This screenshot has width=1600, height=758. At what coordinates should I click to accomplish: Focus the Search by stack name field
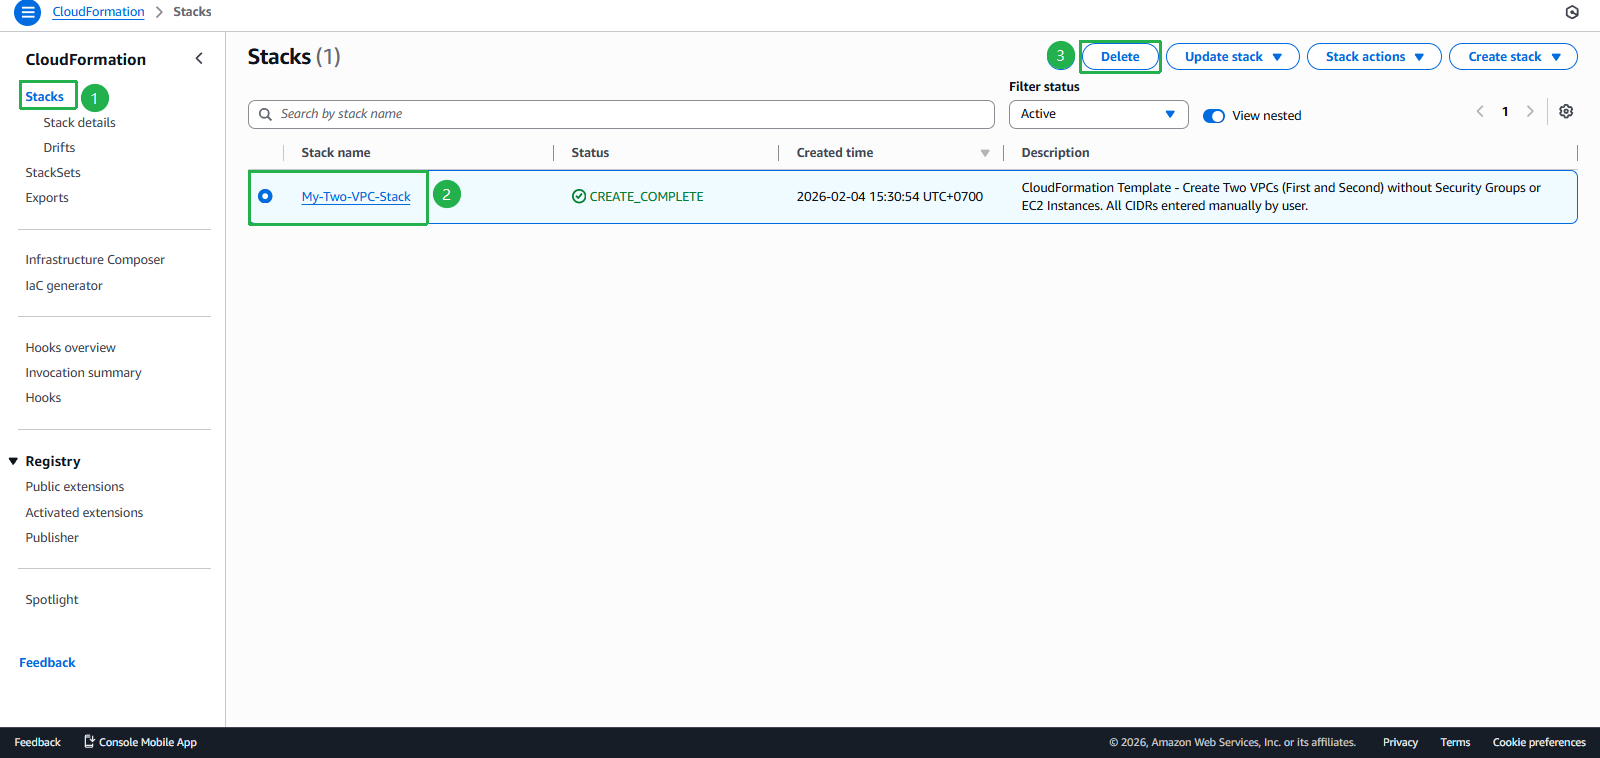(621, 114)
